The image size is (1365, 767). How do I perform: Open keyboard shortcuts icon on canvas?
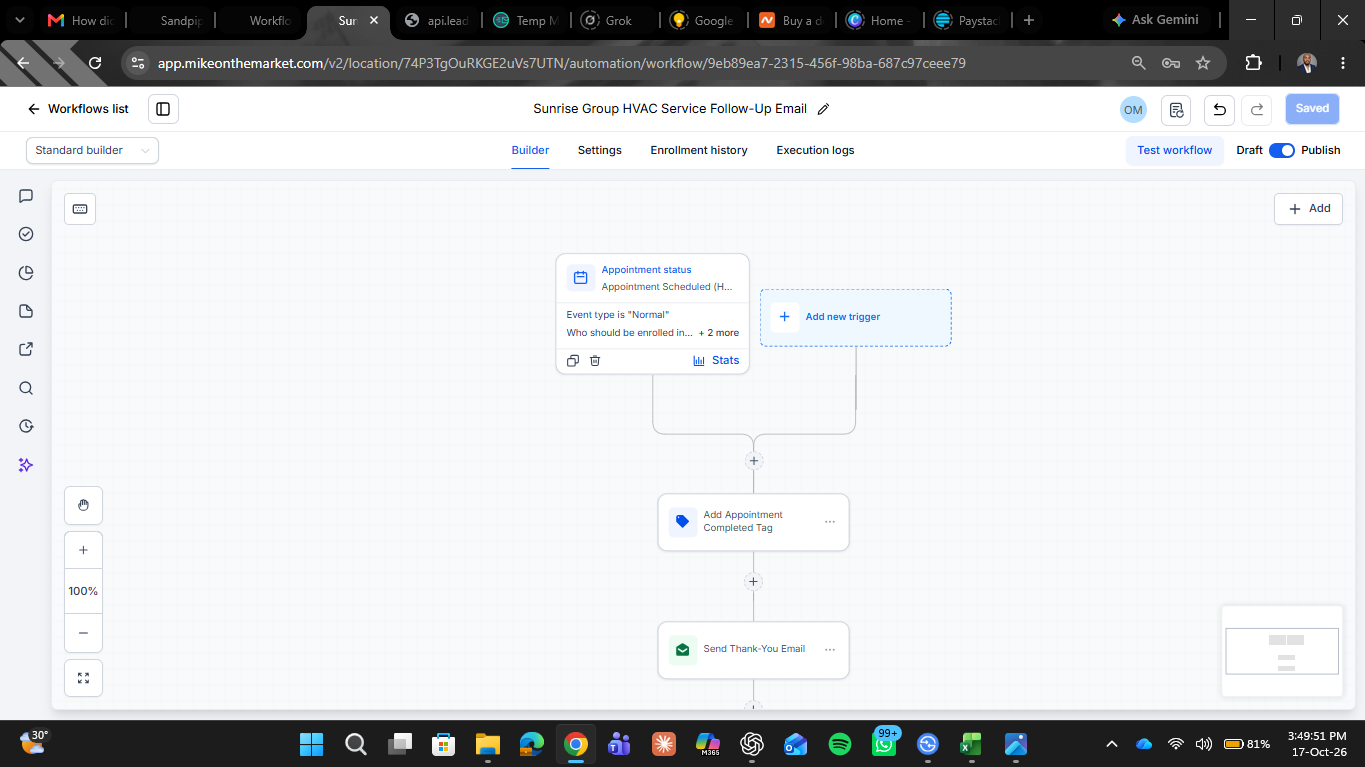pos(80,209)
